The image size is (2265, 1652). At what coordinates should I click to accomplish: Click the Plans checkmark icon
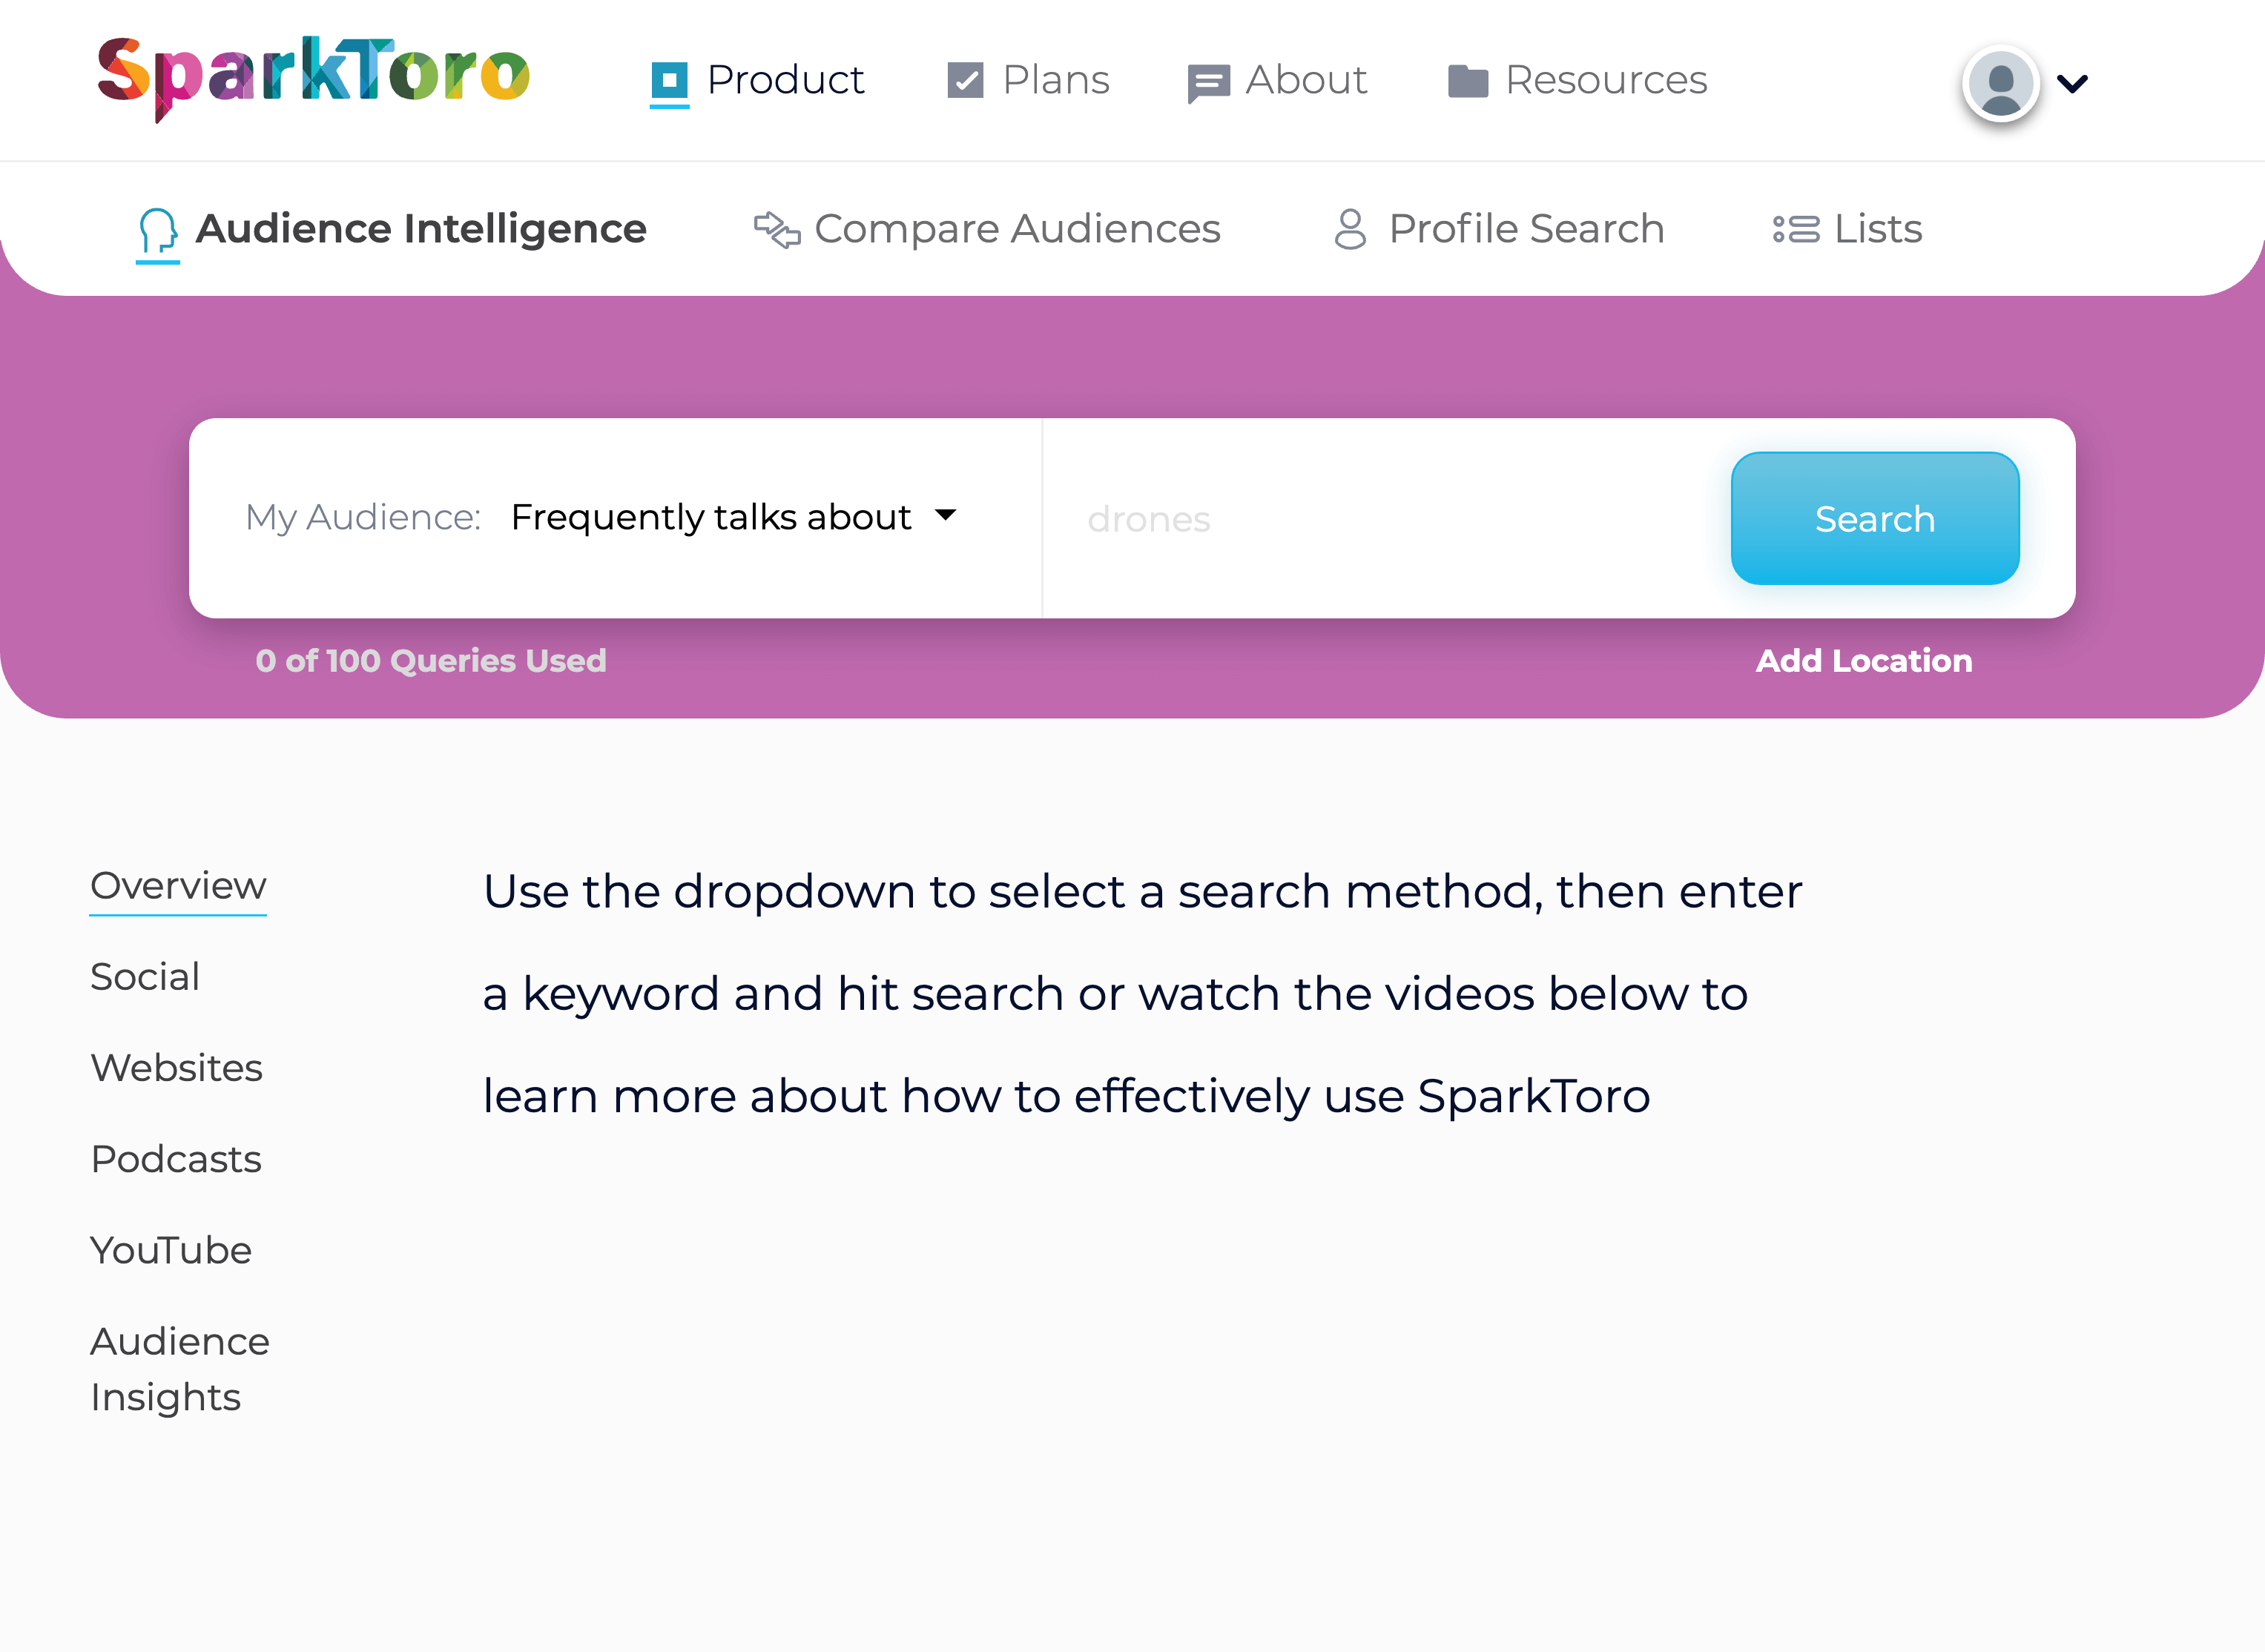[x=965, y=80]
